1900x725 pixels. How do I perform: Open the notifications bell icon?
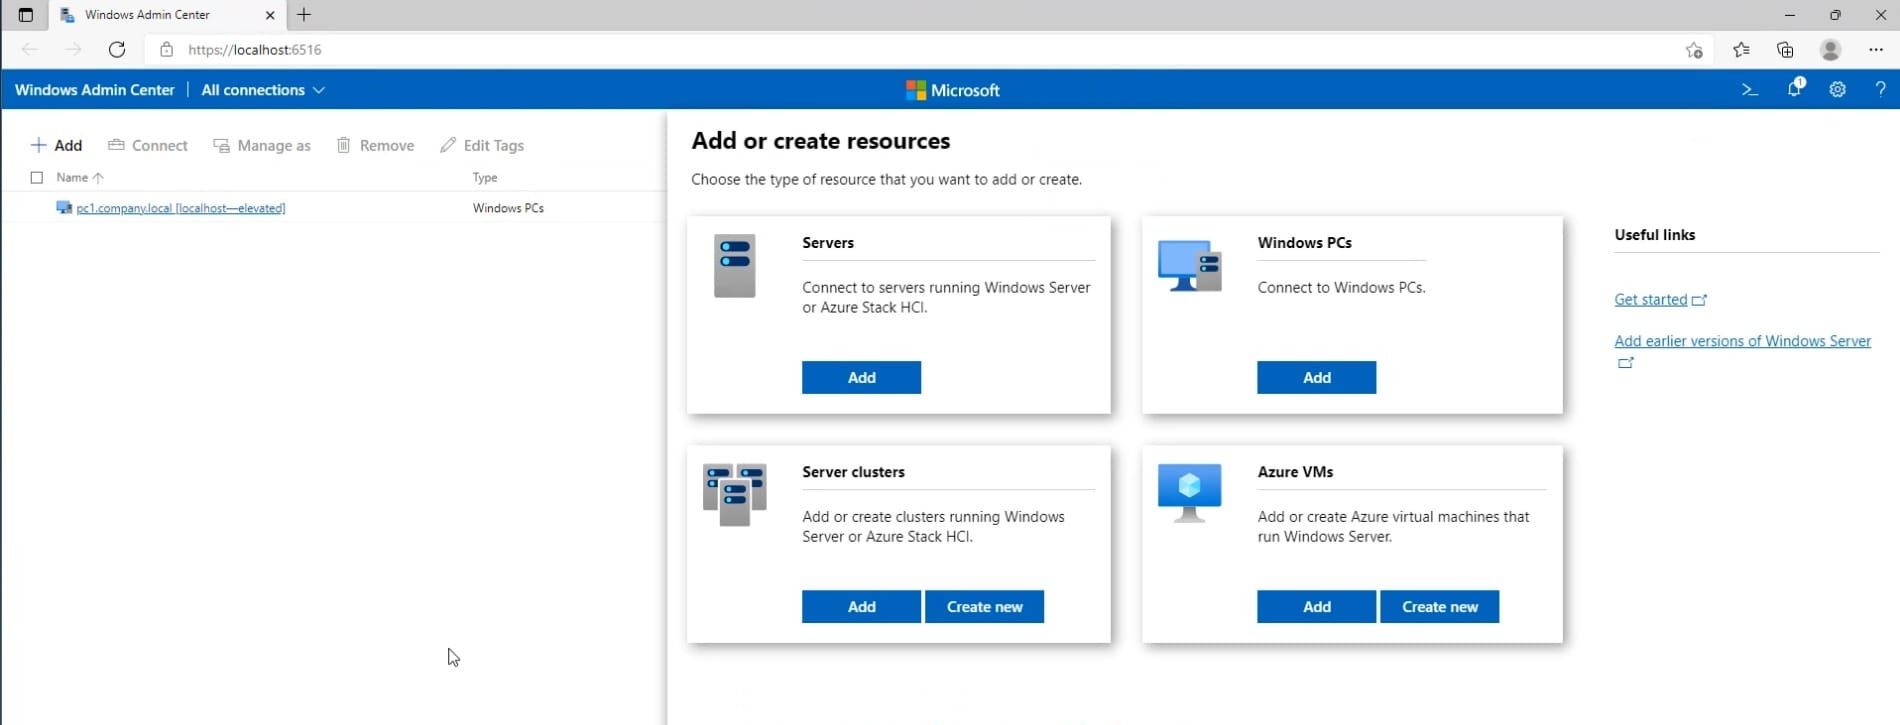pos(1795,88)
